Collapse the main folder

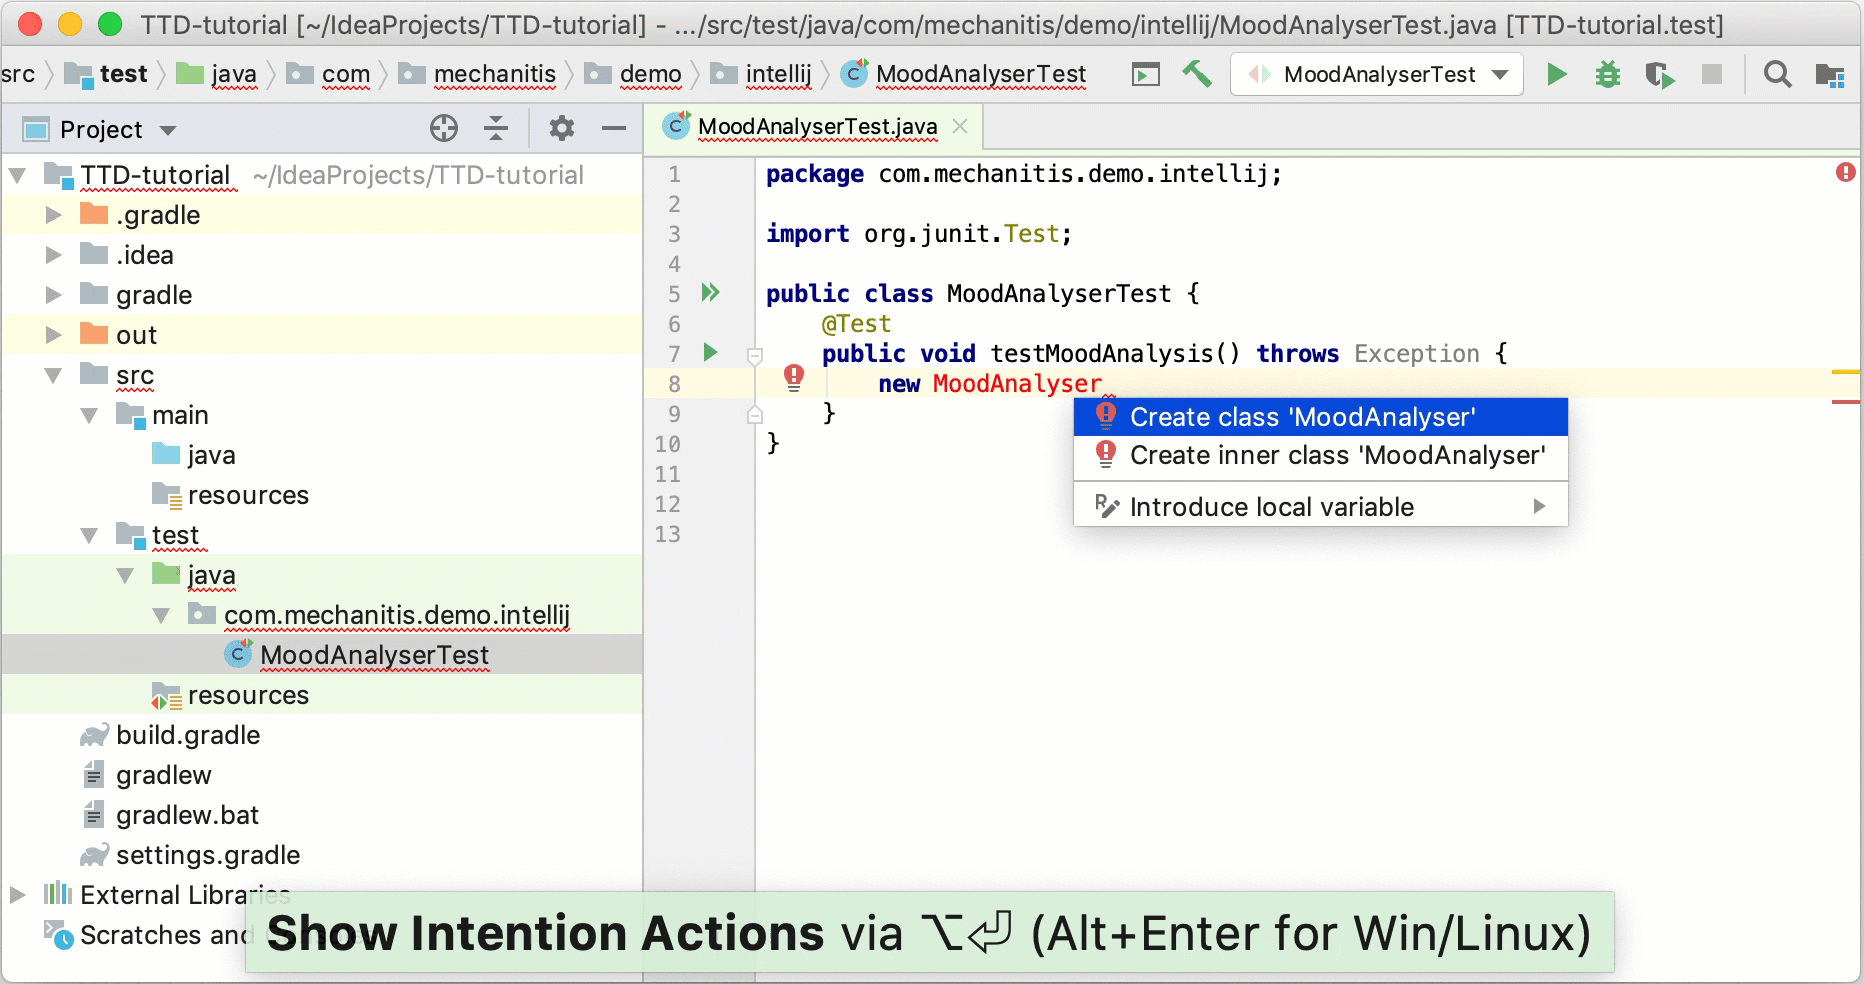(x=89, y=415)
